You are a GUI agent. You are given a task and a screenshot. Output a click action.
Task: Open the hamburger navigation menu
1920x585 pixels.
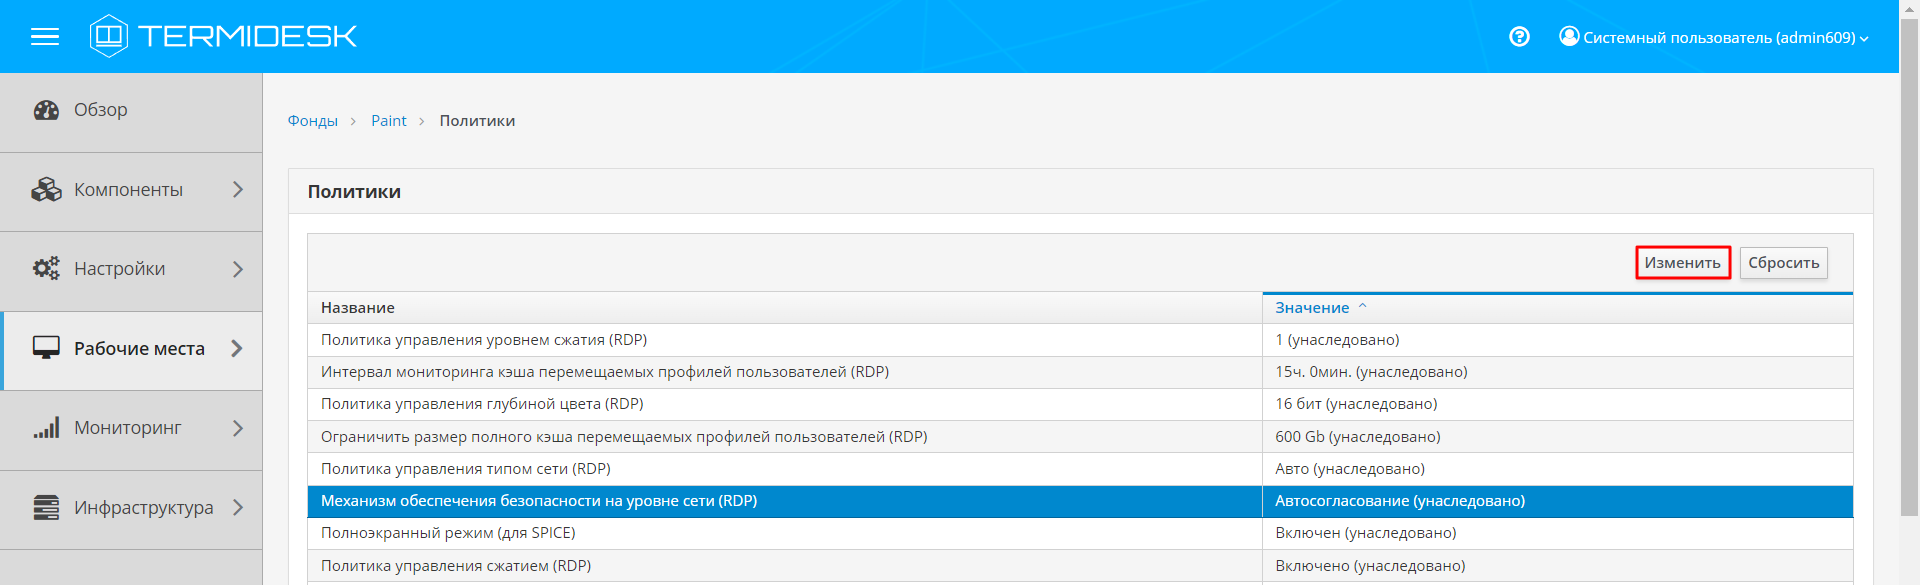point(45,37)
